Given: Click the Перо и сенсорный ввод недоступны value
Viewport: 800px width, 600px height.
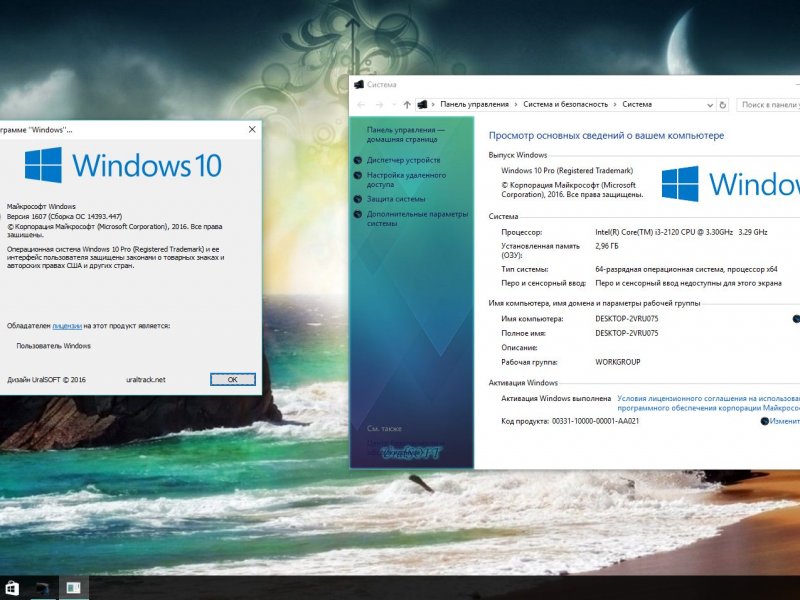Looking at the screenshot, I should [x=688, y=283].
